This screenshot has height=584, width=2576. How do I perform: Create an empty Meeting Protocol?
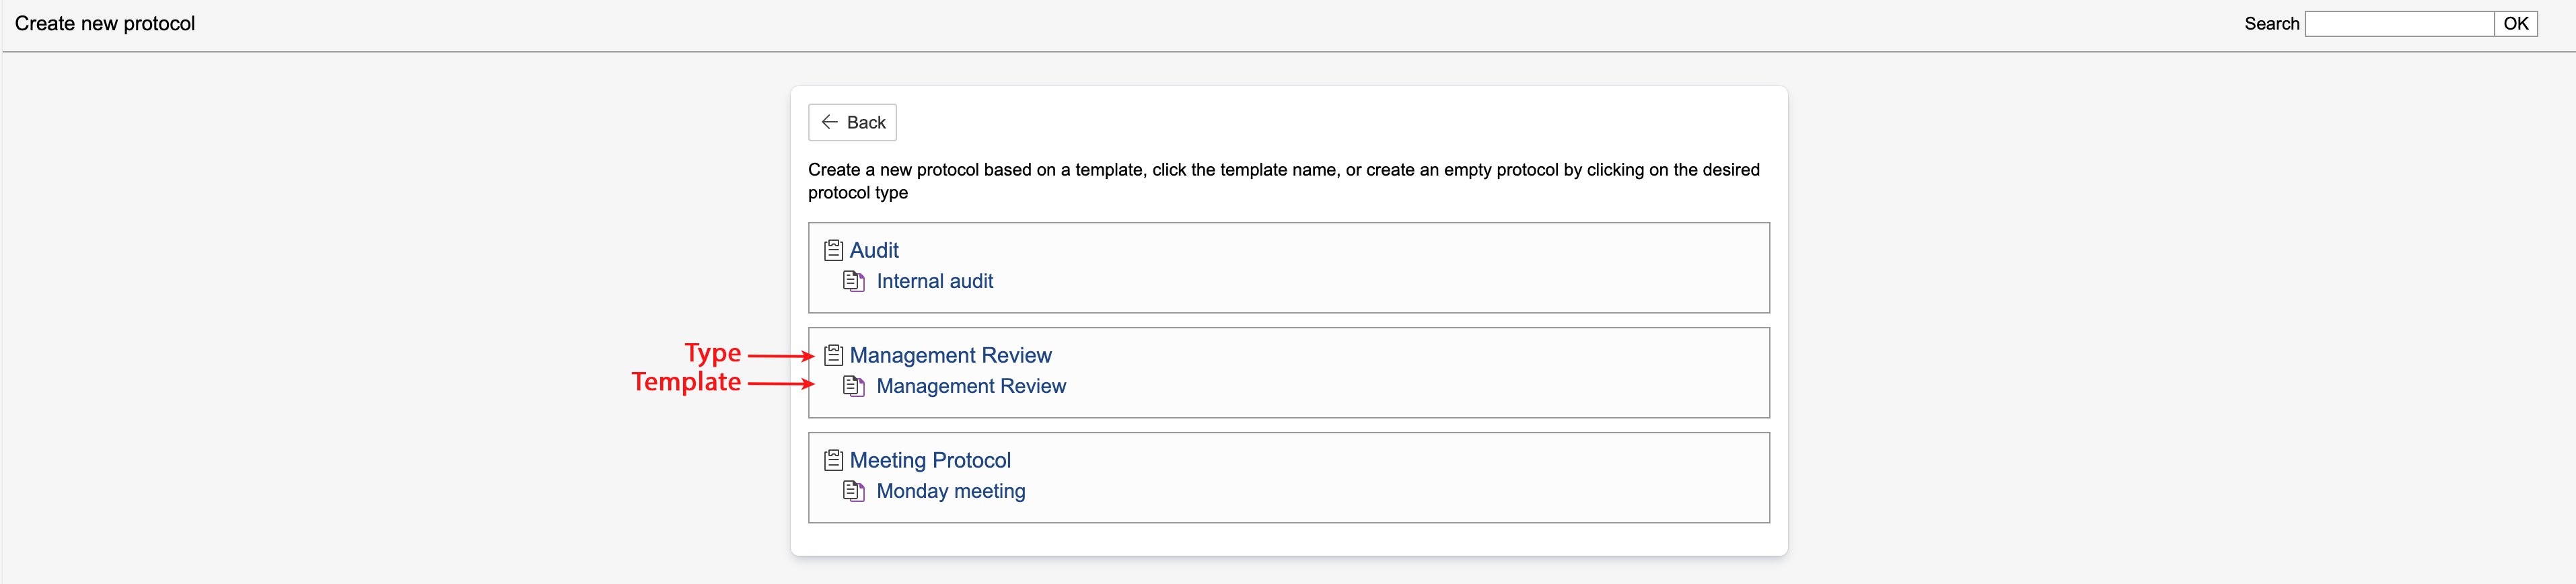click(930, 460)
